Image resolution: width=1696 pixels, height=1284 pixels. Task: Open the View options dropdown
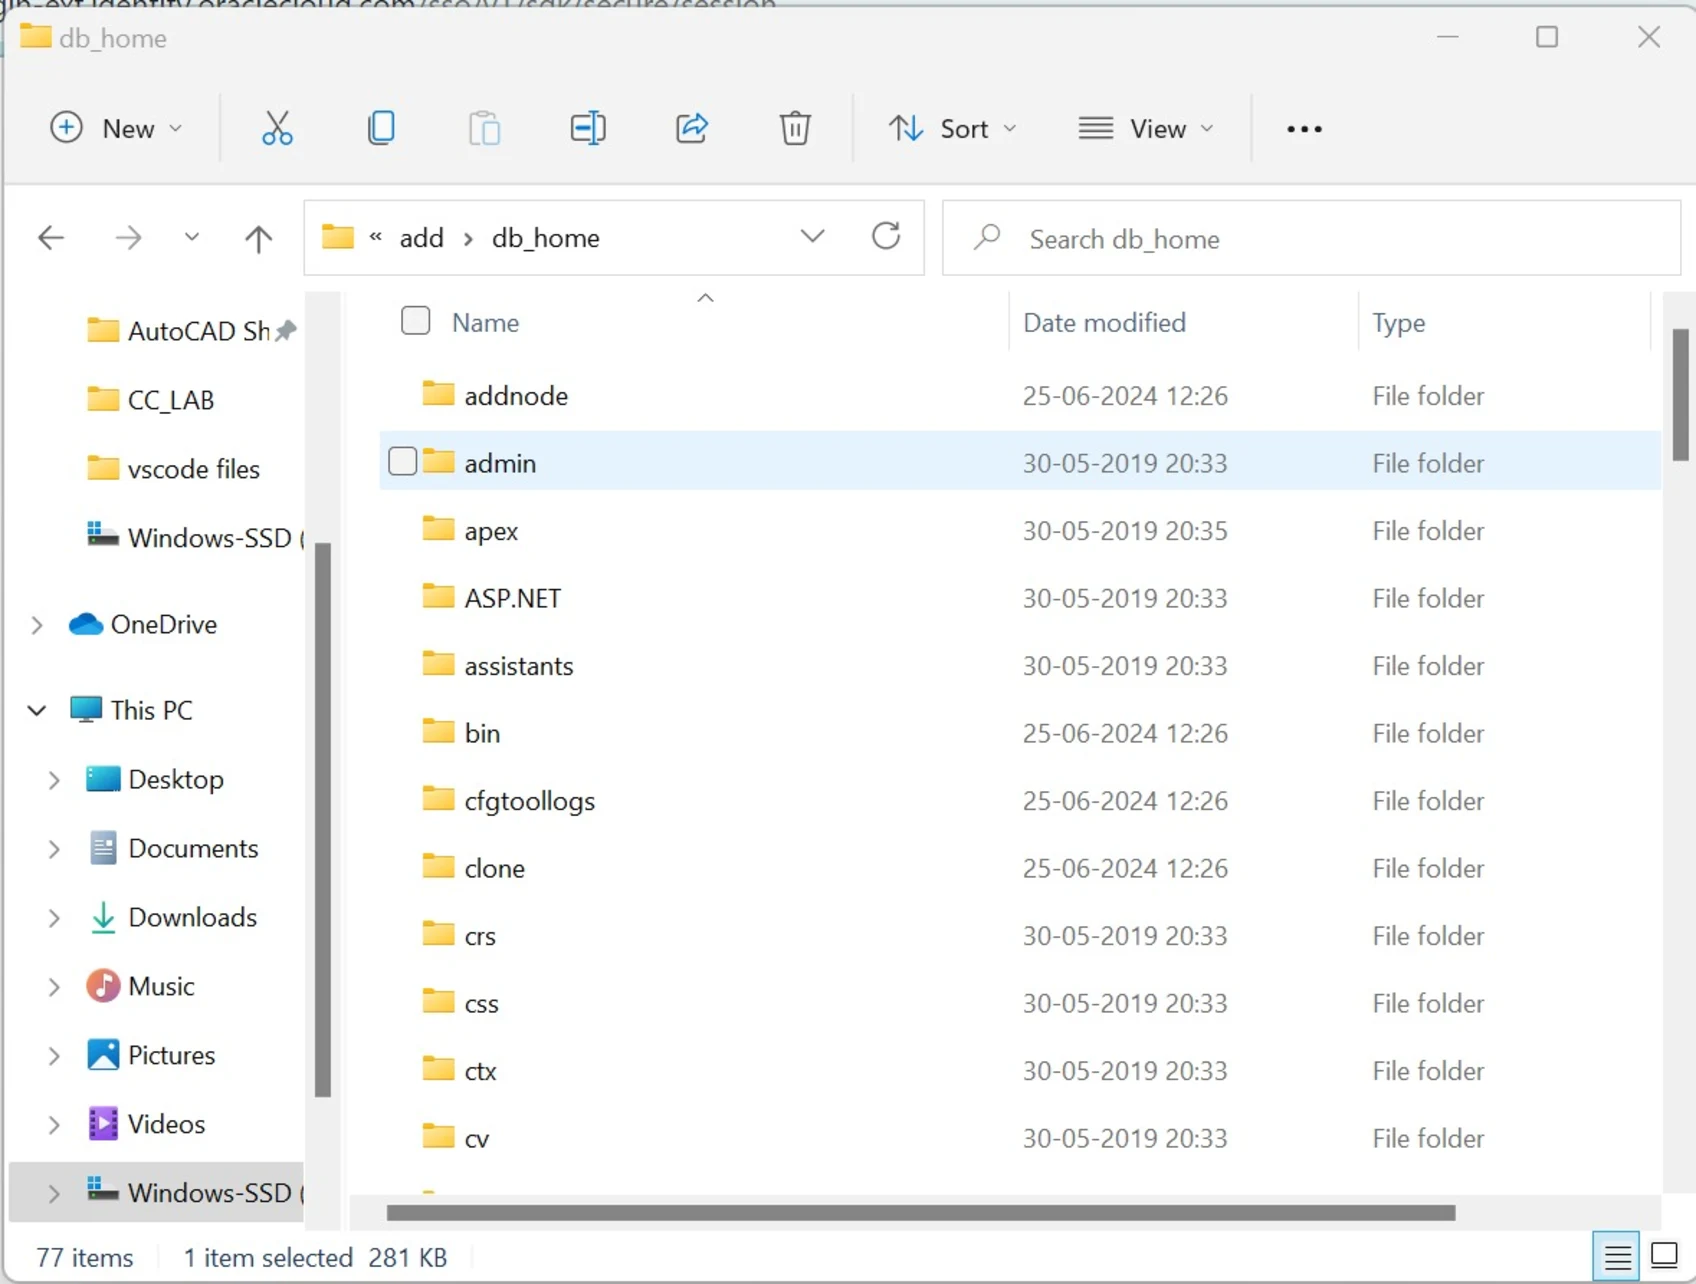(1146, 128)
